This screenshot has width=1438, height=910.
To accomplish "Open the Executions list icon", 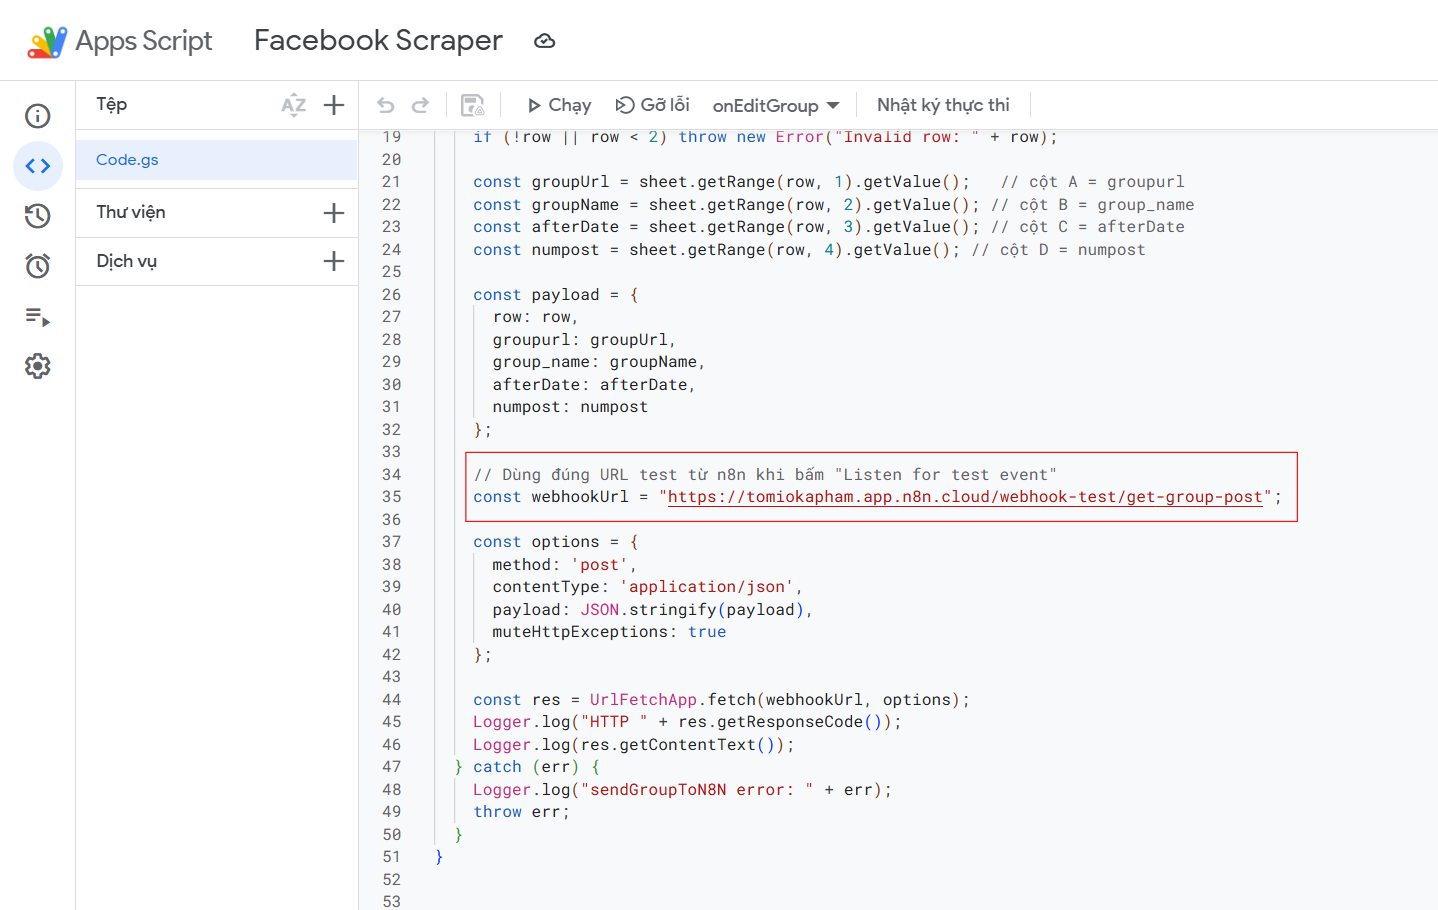I will click(38, 317).
